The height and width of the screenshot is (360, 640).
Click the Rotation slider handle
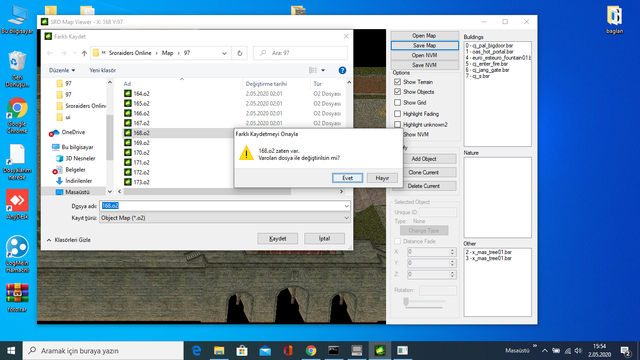click(x=406, y=302)
